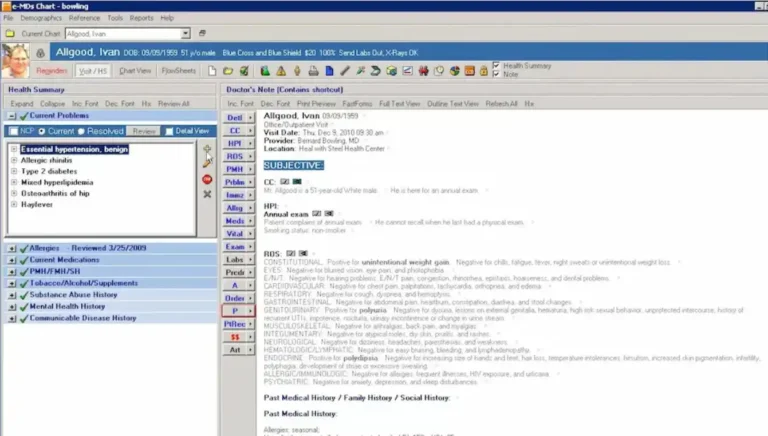This screenshot has width=768, height=436.
Task: Expand the Current Medications section
Action: (x=12, y=260)
